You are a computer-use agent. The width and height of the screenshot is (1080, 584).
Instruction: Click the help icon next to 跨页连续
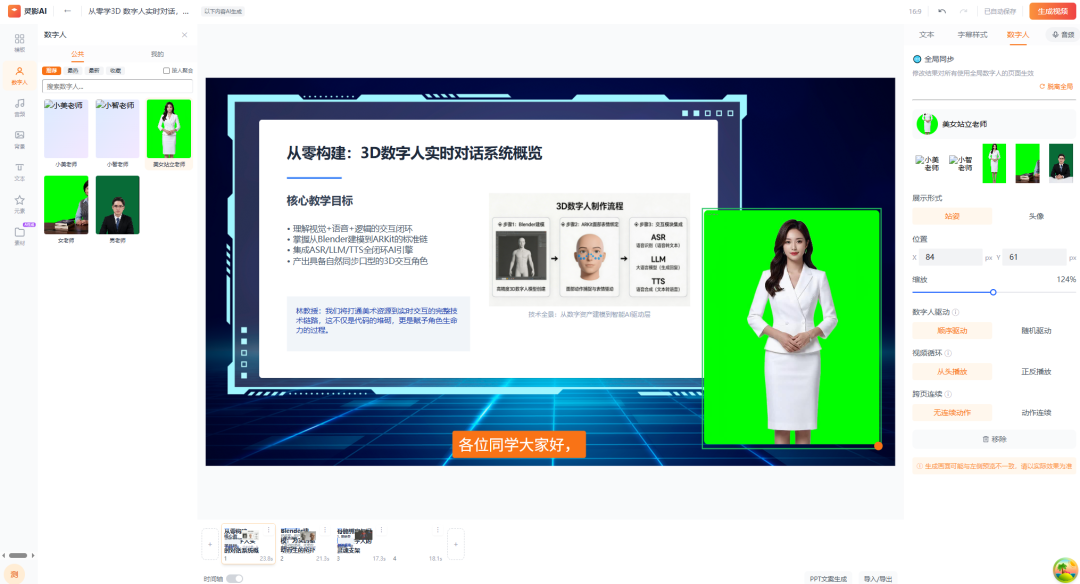(948, 394)
